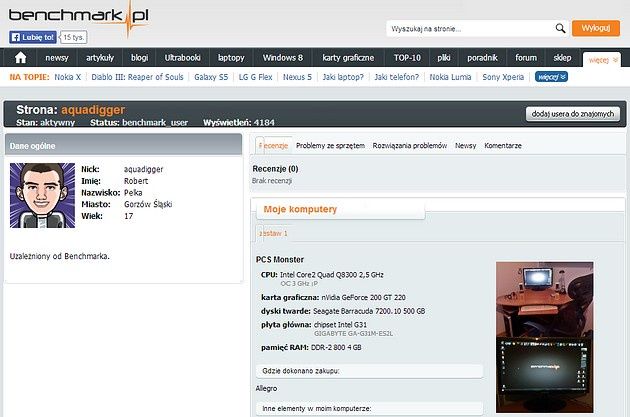The image size is (630, 417).
Task: Click the 'PCS Monster' computer name
Action: click(x=280, y=260)
